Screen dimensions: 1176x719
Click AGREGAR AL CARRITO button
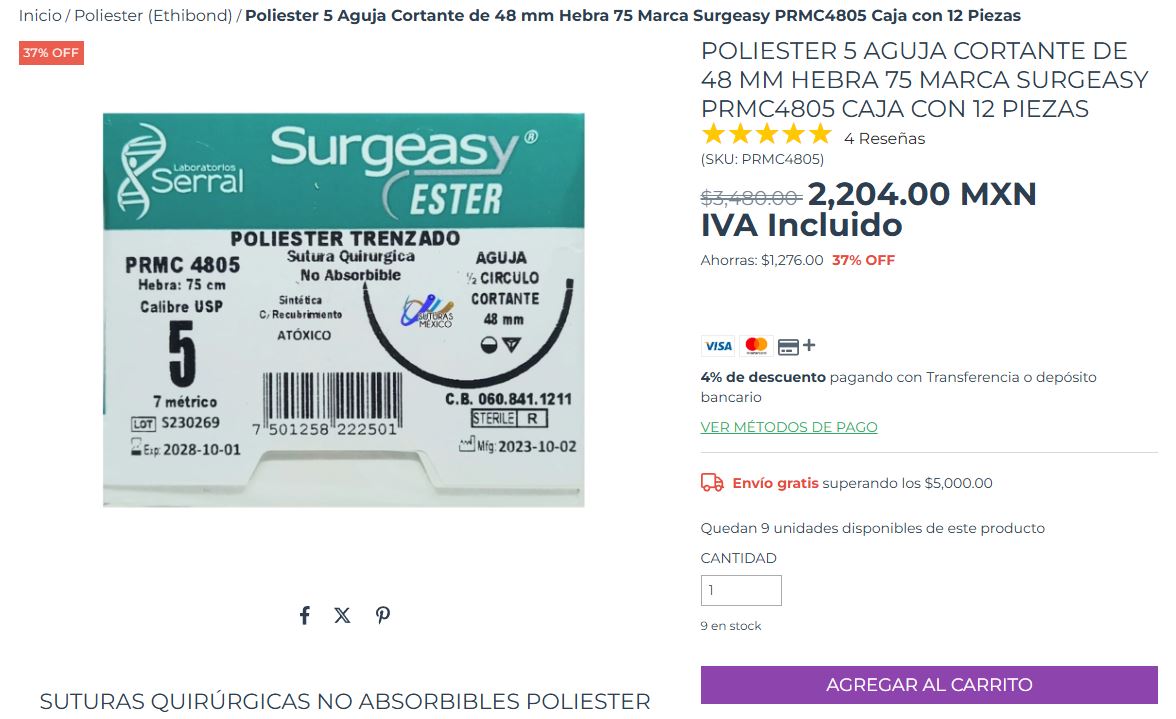(x=929, y=685)
